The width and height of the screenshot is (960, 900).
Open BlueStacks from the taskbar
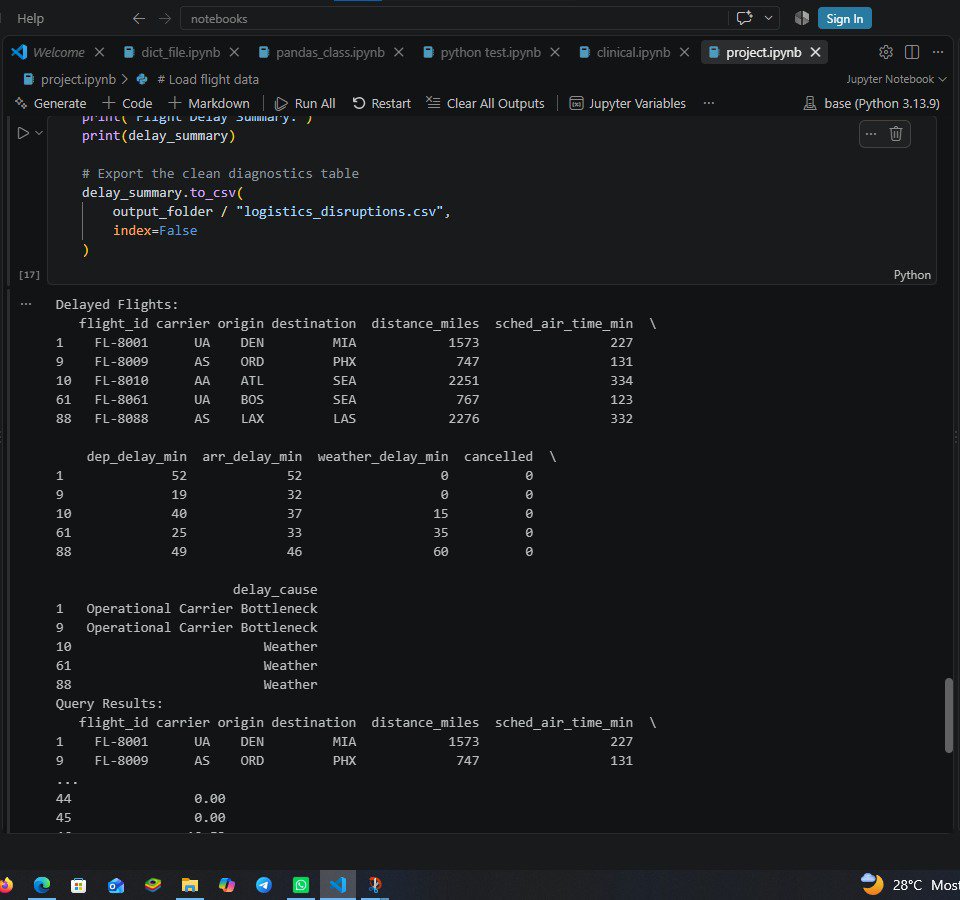(x=152, y=885)
